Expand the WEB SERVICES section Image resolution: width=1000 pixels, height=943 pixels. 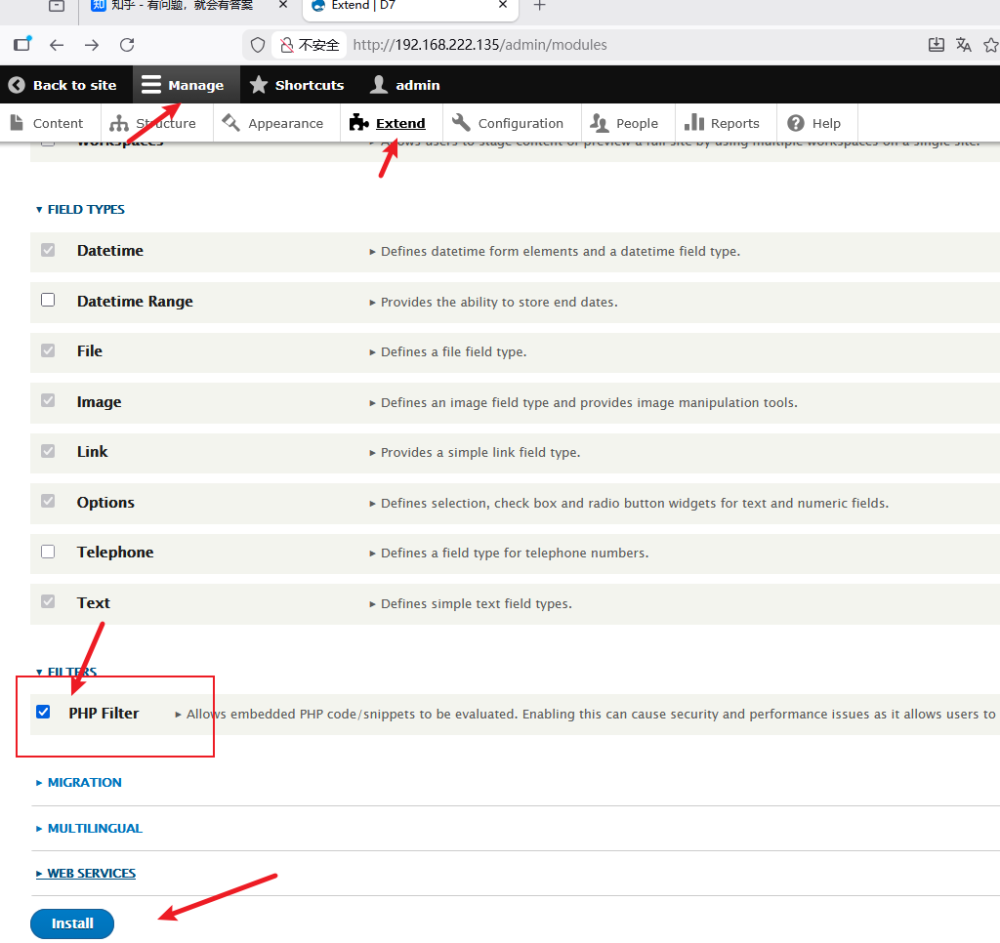pyautogui.click(x=86, y=874)
